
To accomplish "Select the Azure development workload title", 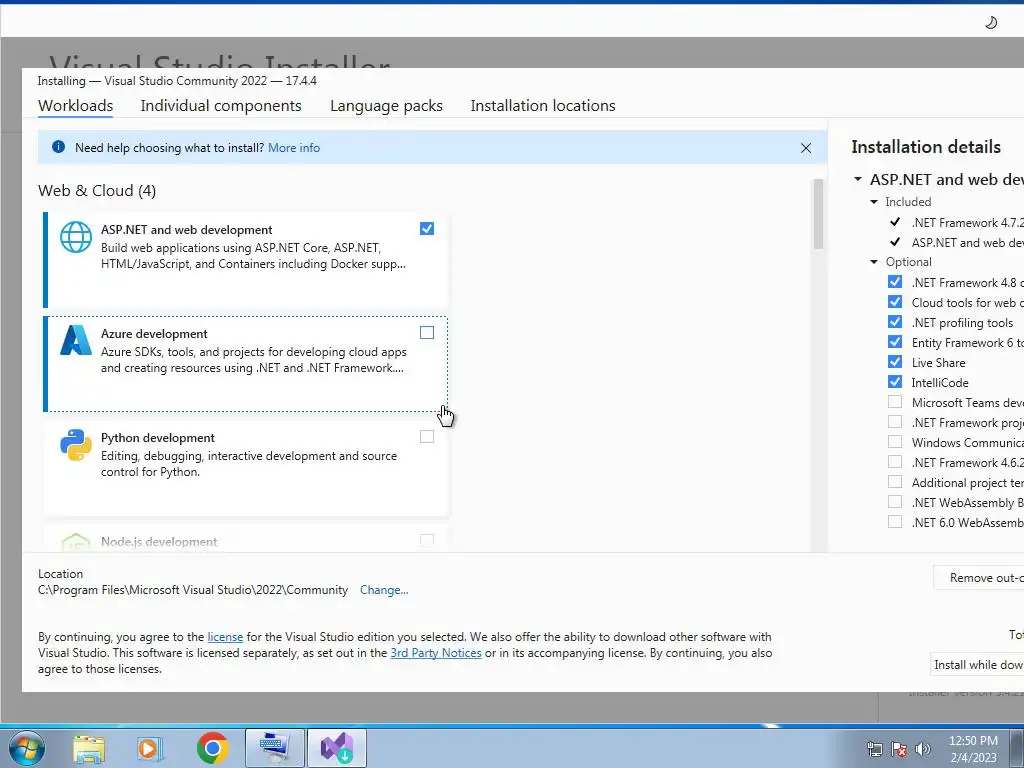I will (154, 334).
